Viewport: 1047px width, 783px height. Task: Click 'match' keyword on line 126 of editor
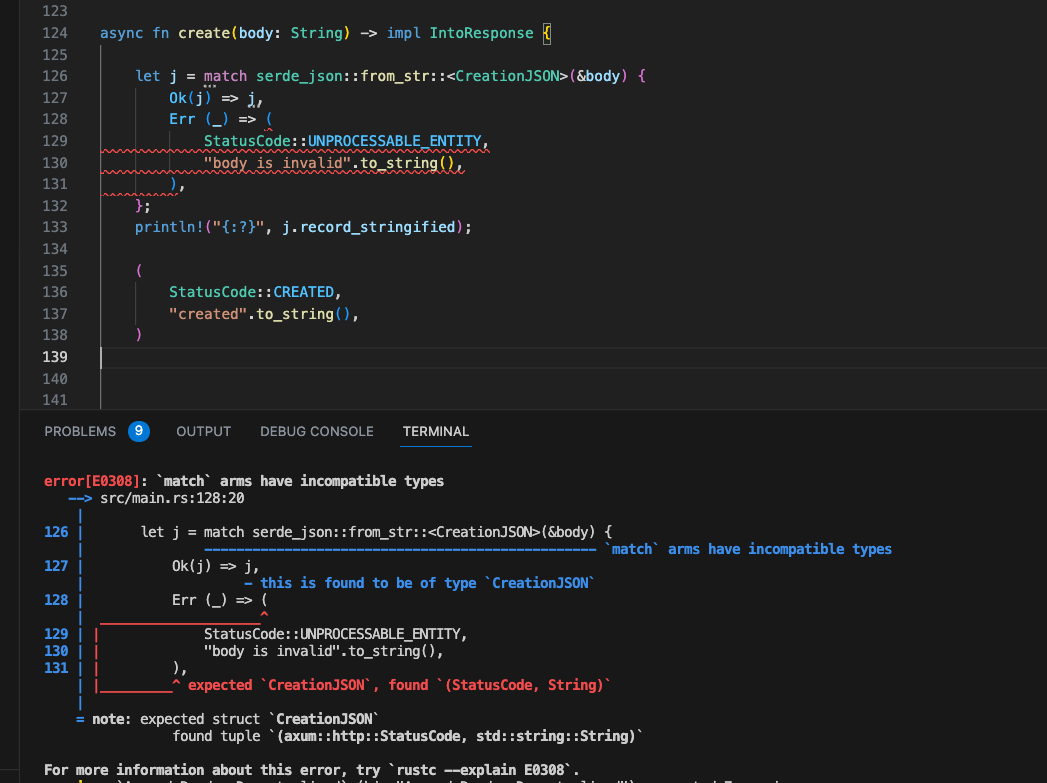(x=225, y=76)
